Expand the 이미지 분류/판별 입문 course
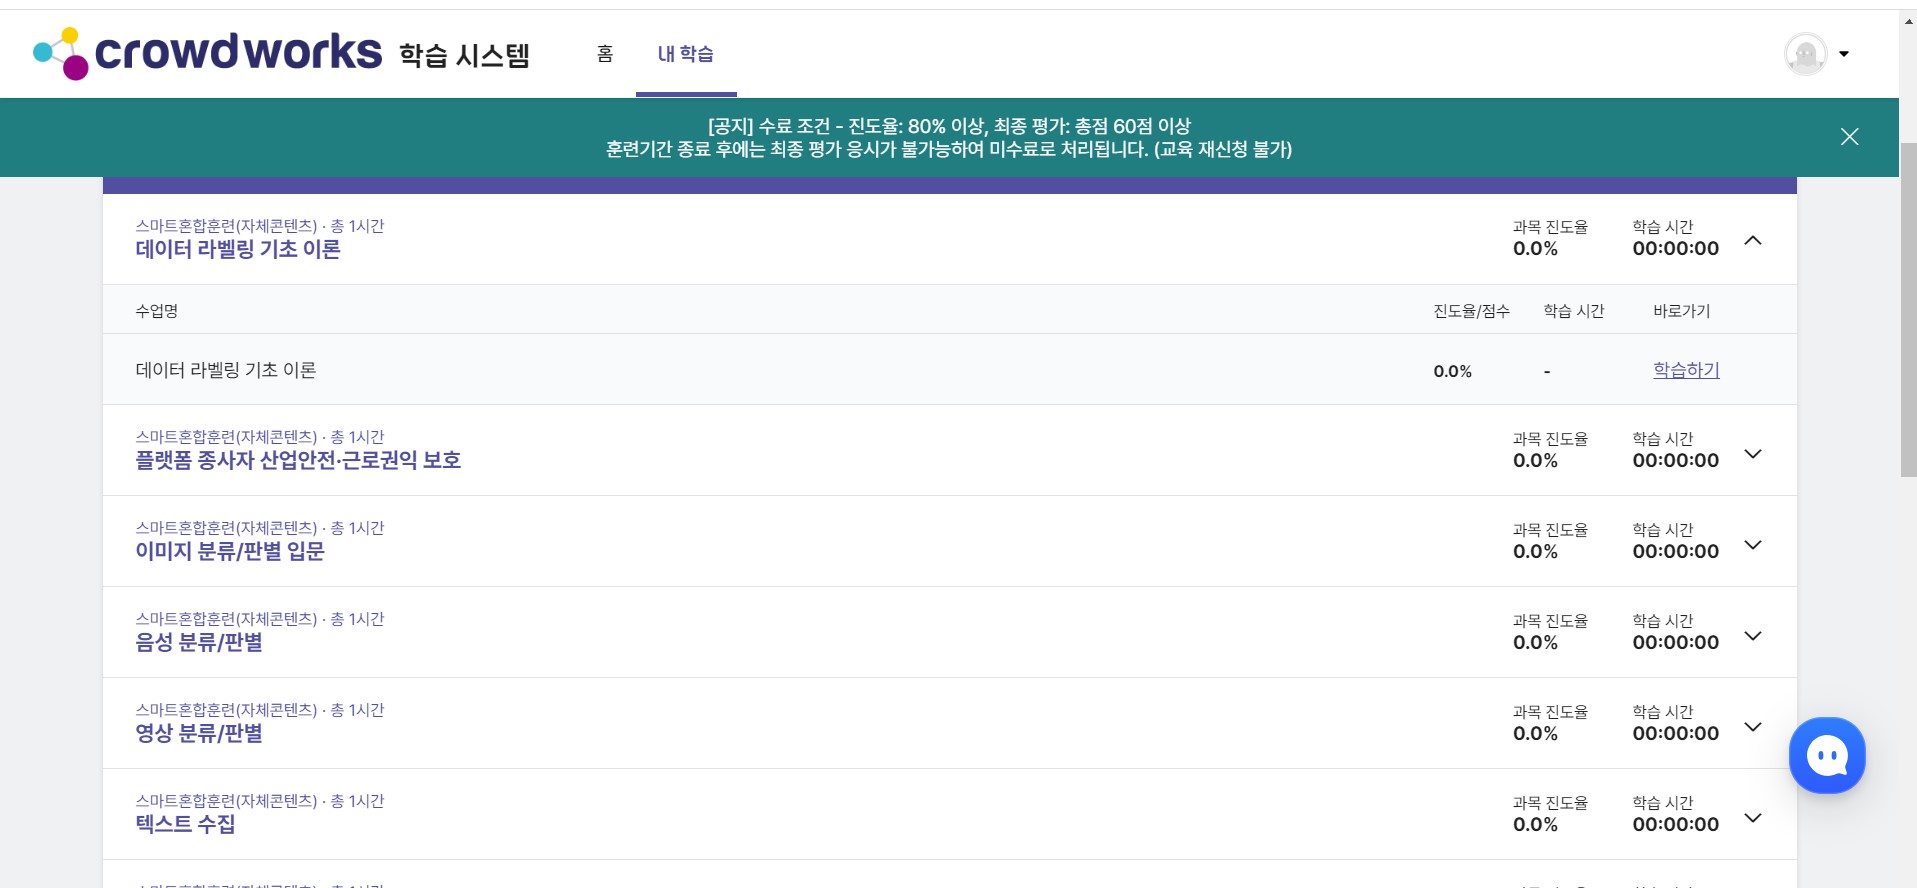Viewport: 1917px width, 888px height. tap(1753, 544)
